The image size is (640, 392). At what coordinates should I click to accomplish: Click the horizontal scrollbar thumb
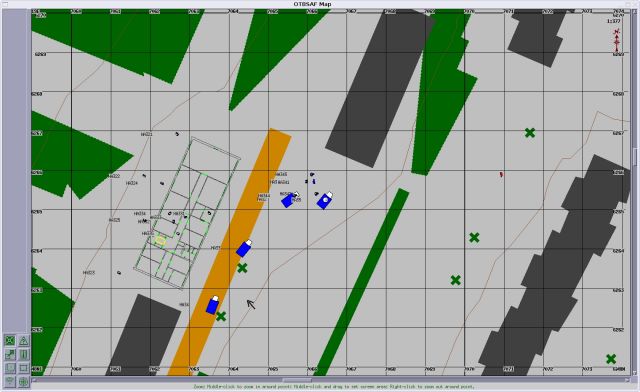pyautogui.click(x=297, y=380)
